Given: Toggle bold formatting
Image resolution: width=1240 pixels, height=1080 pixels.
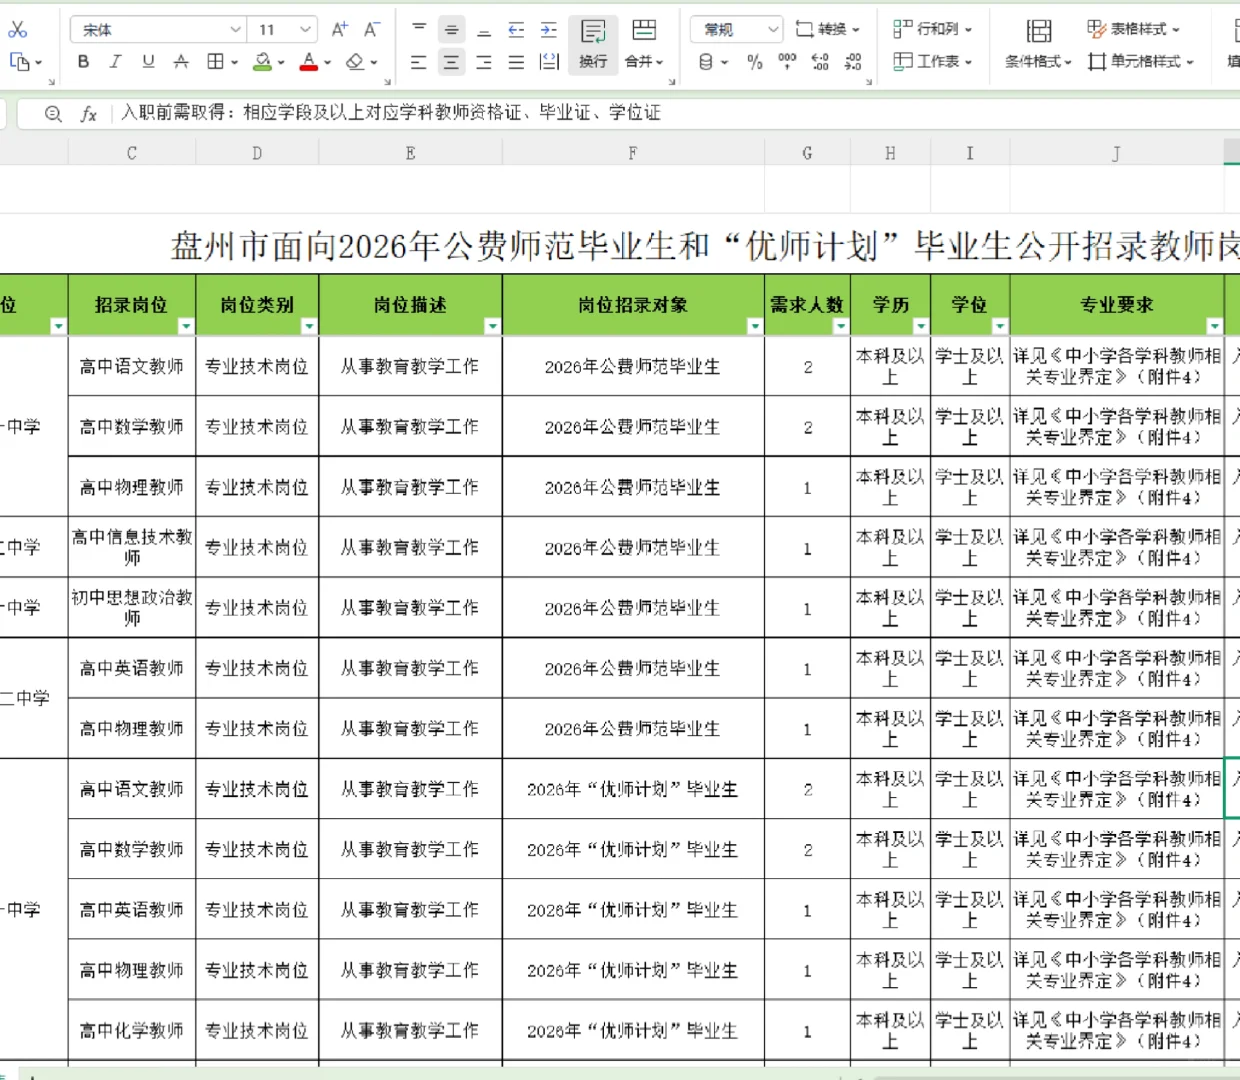Looking at the screenshot, I should tap(83, 62).
